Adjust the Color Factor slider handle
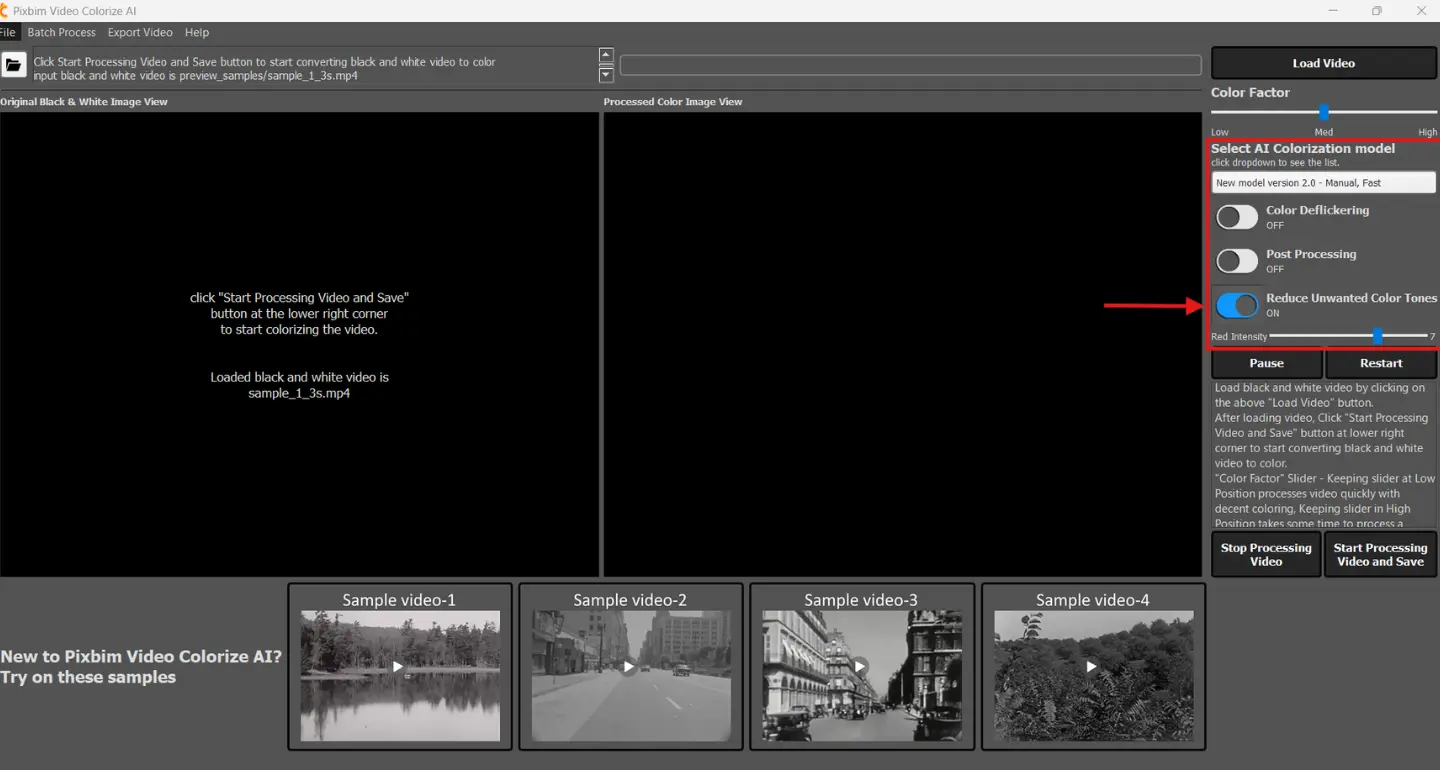 pyautogui.click(x=1324, y=112)
